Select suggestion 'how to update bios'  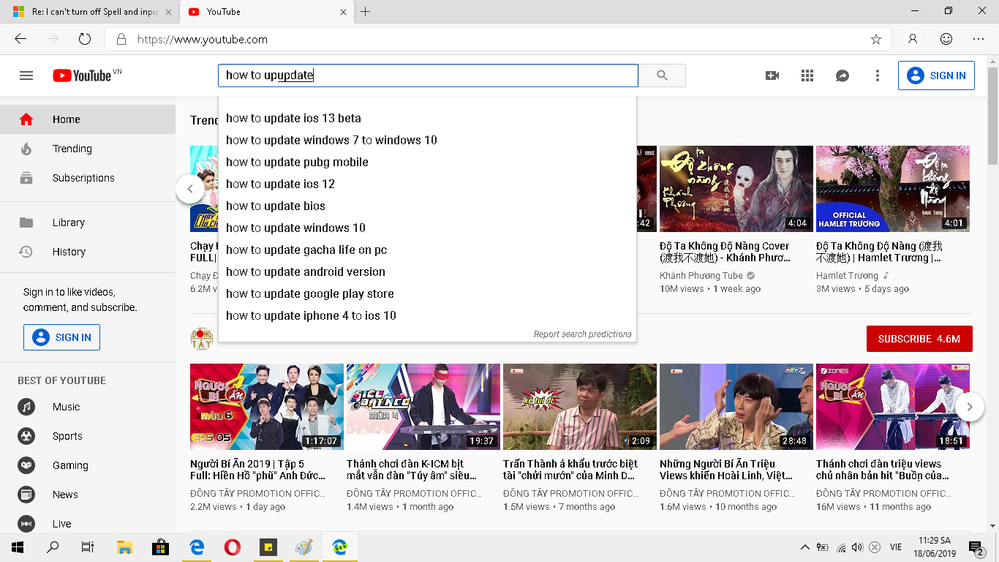tap(427, 206)
